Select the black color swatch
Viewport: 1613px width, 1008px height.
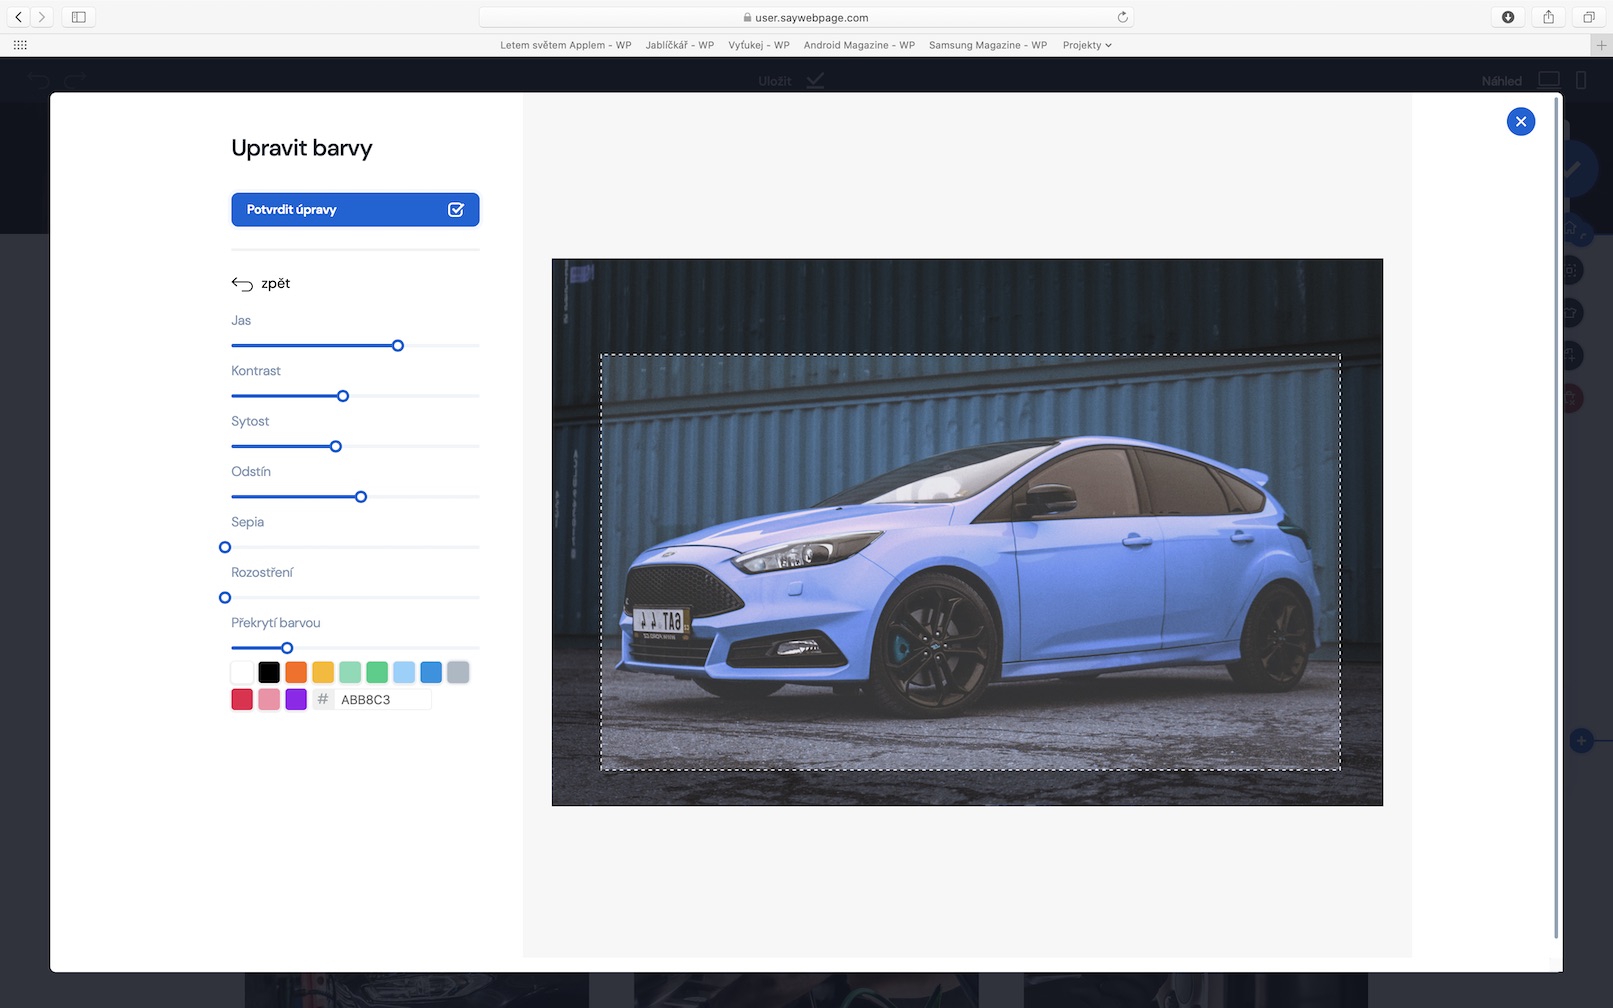tap(269, 672)
